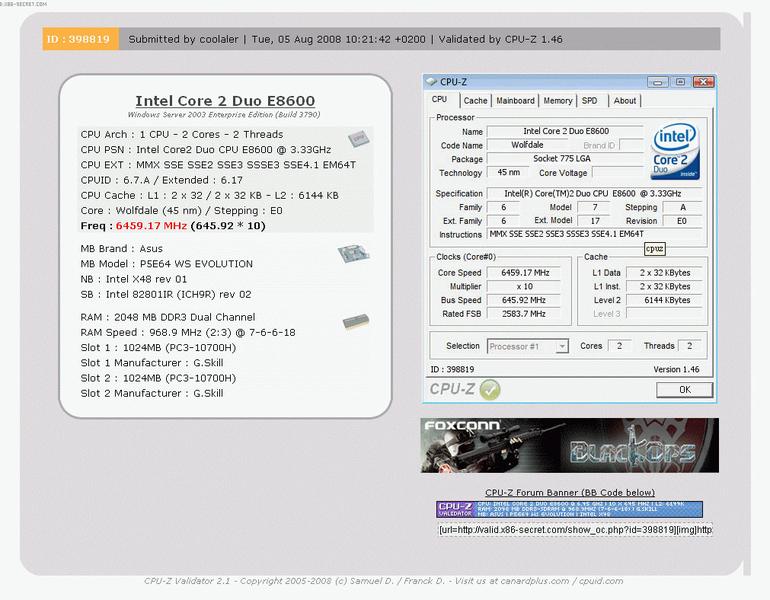Click the Cores count field
This screenshot has width=770, height=600.
pos(620,346)
